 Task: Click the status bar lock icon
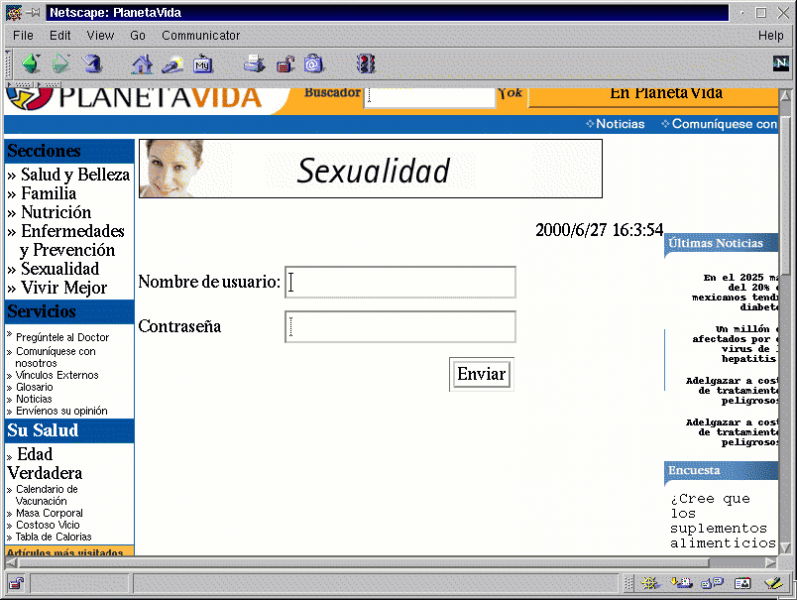[16, 583]
